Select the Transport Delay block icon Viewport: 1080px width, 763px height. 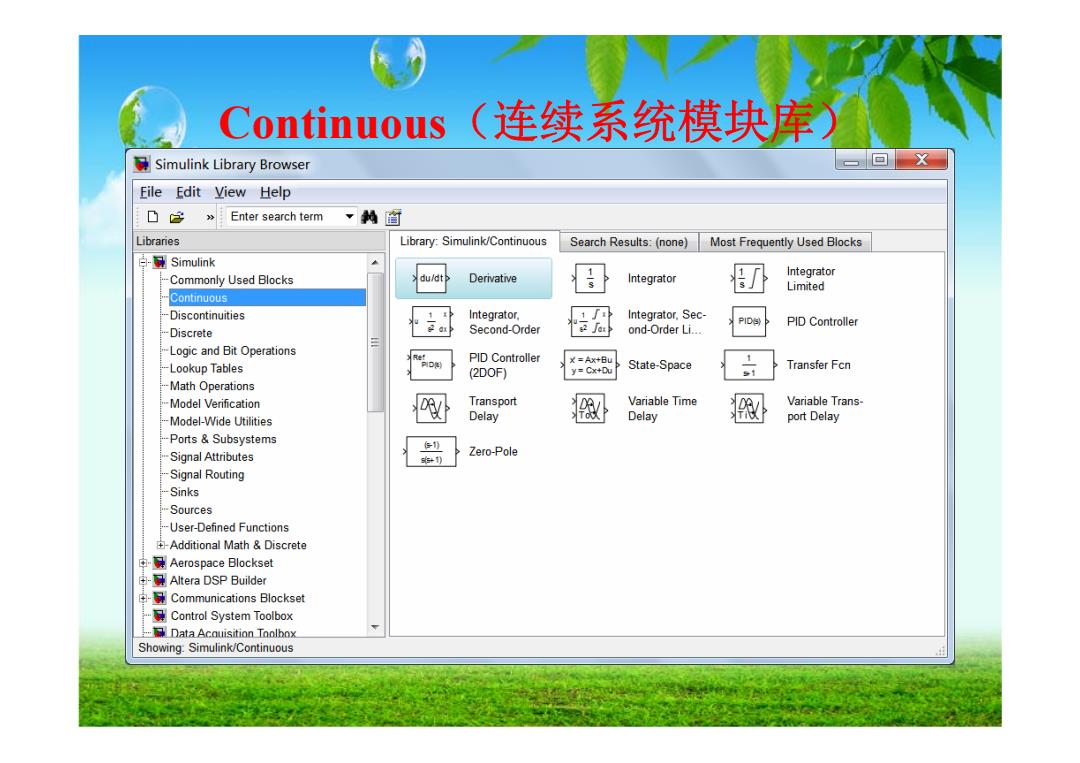pos(432,408)
